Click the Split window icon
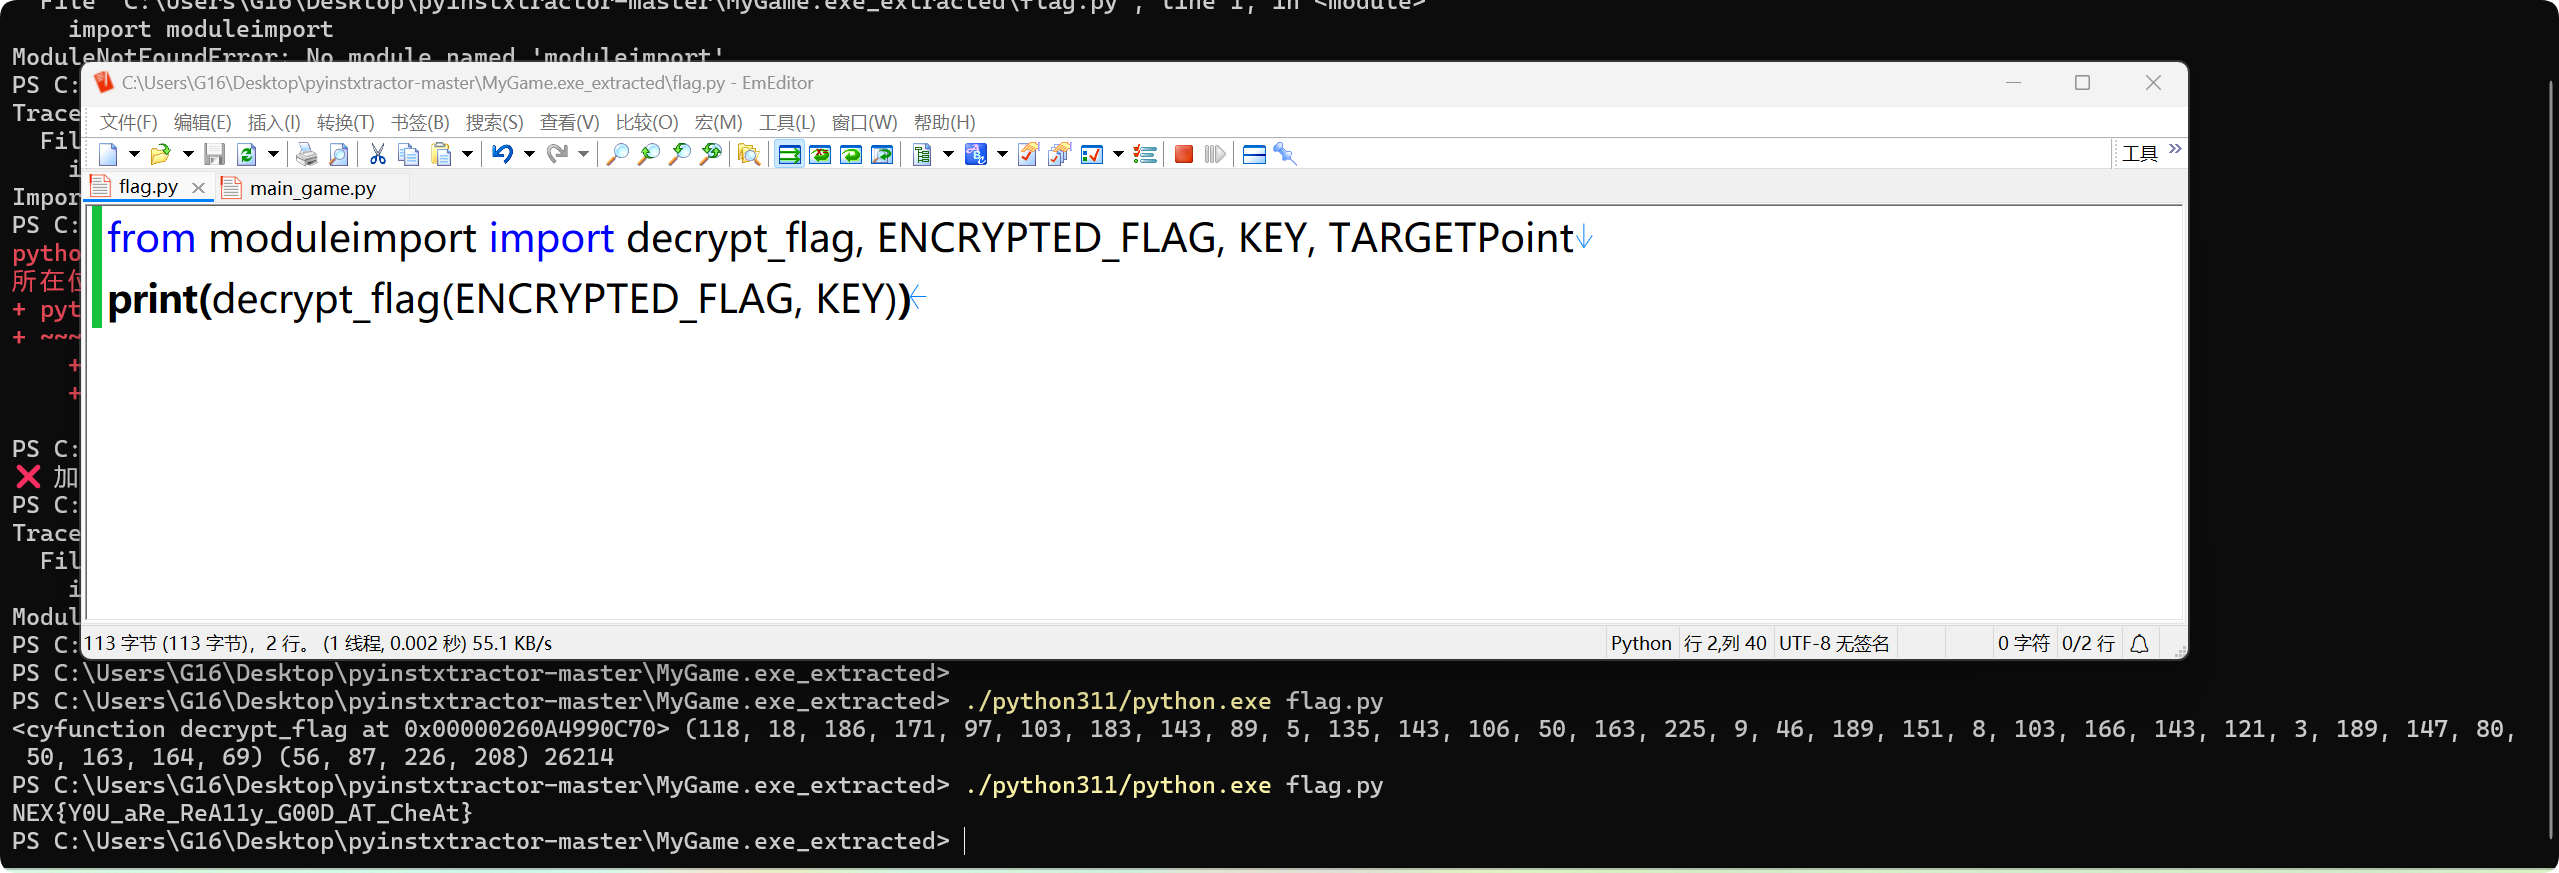 point(1254,154)
